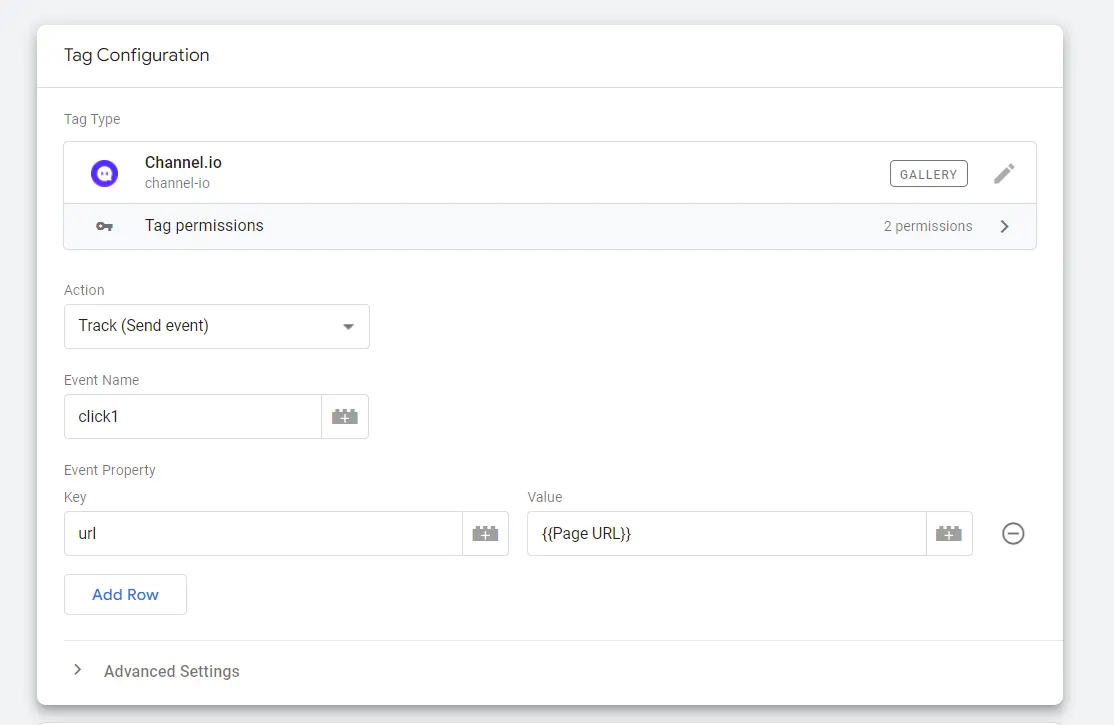Click the Value field containing {{Page URL}}
1114x725 pixels.
726,534
